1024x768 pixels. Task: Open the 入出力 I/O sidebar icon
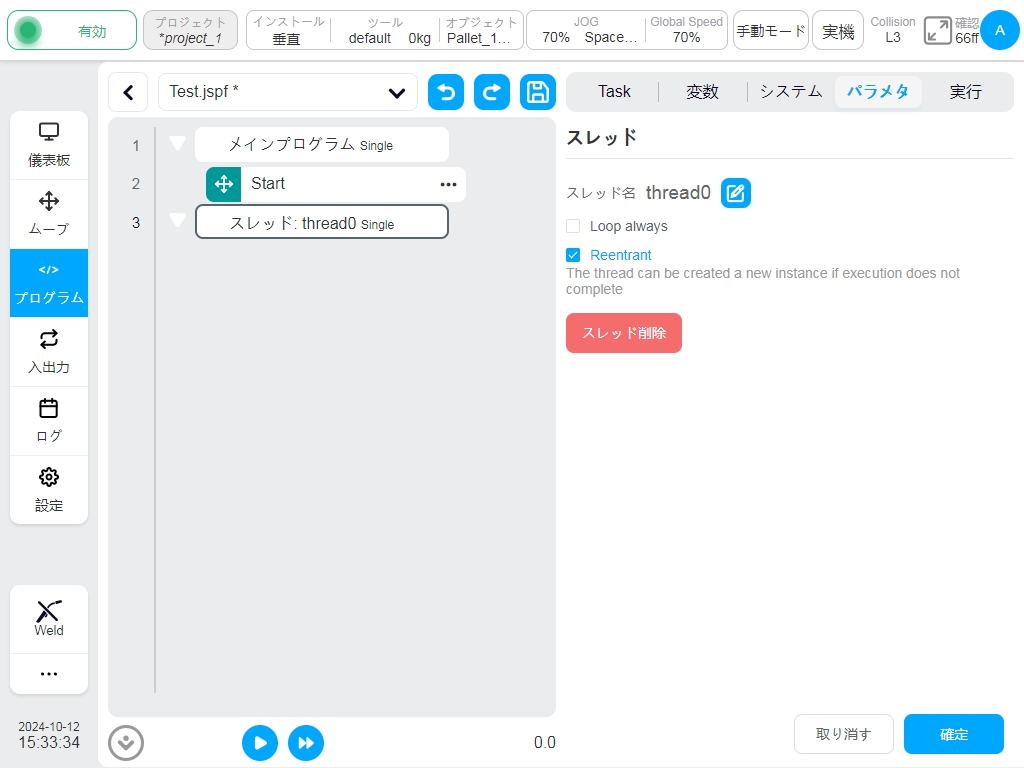point(49,351)
